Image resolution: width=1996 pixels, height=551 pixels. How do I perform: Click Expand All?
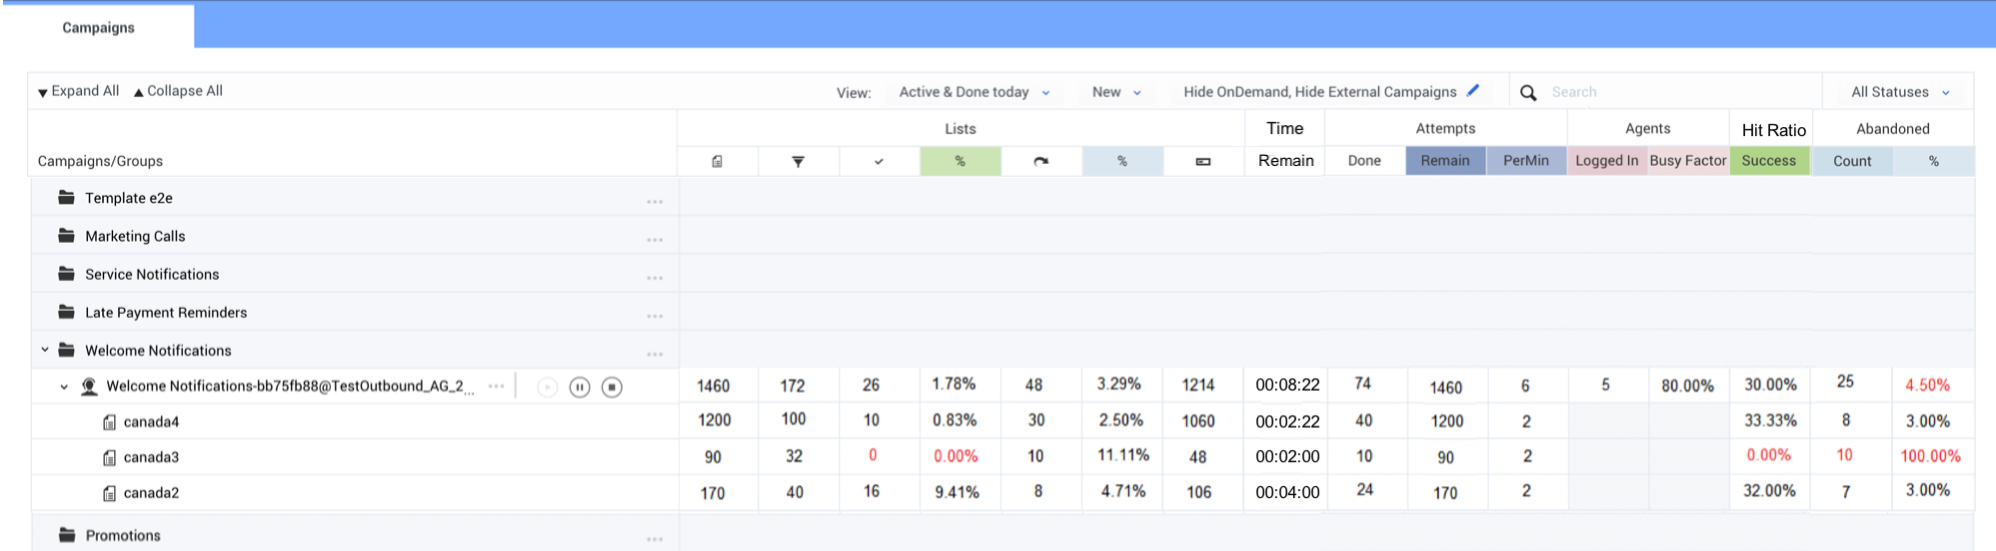[x=78, y=91]
